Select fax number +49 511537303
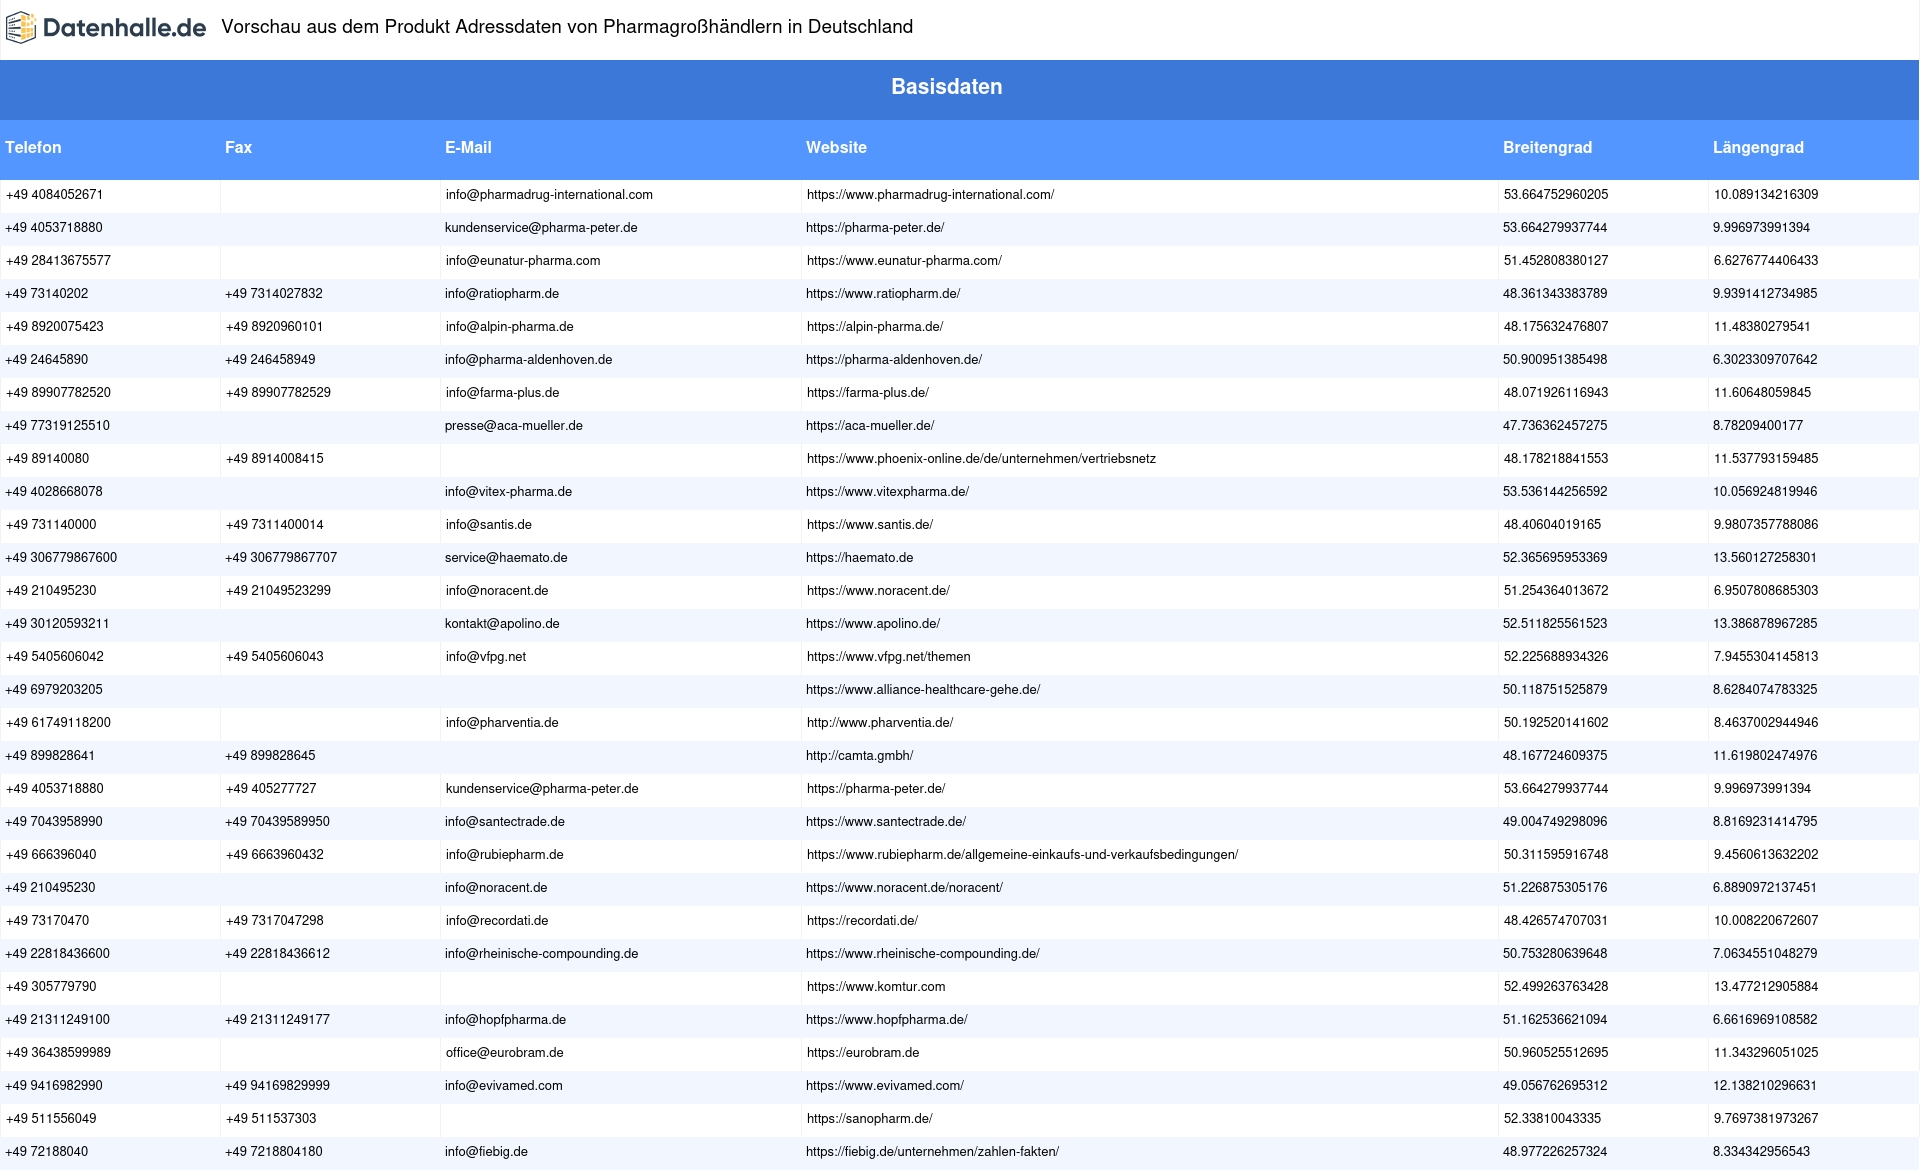The height and width of the screenshot is (1170, 1920). pyautogui.click(x=271, y=1119)
